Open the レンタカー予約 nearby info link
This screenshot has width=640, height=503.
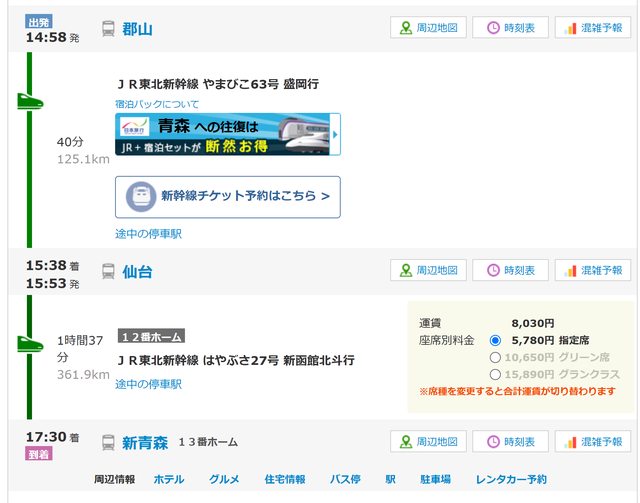[x=511, y=479]
